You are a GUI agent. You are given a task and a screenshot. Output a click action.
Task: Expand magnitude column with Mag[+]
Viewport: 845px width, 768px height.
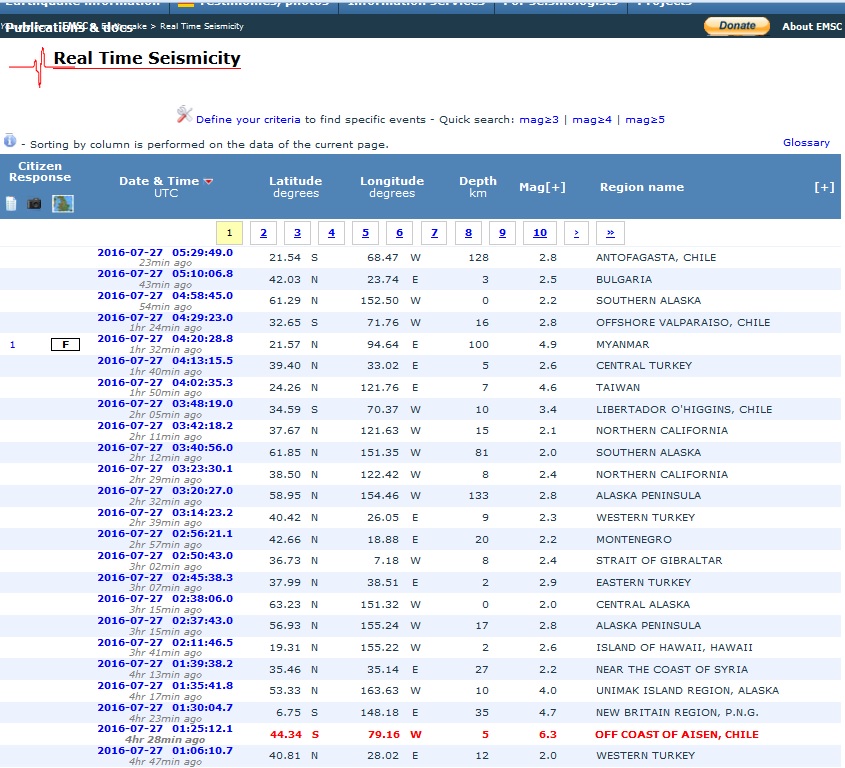(x=542, y=187)
